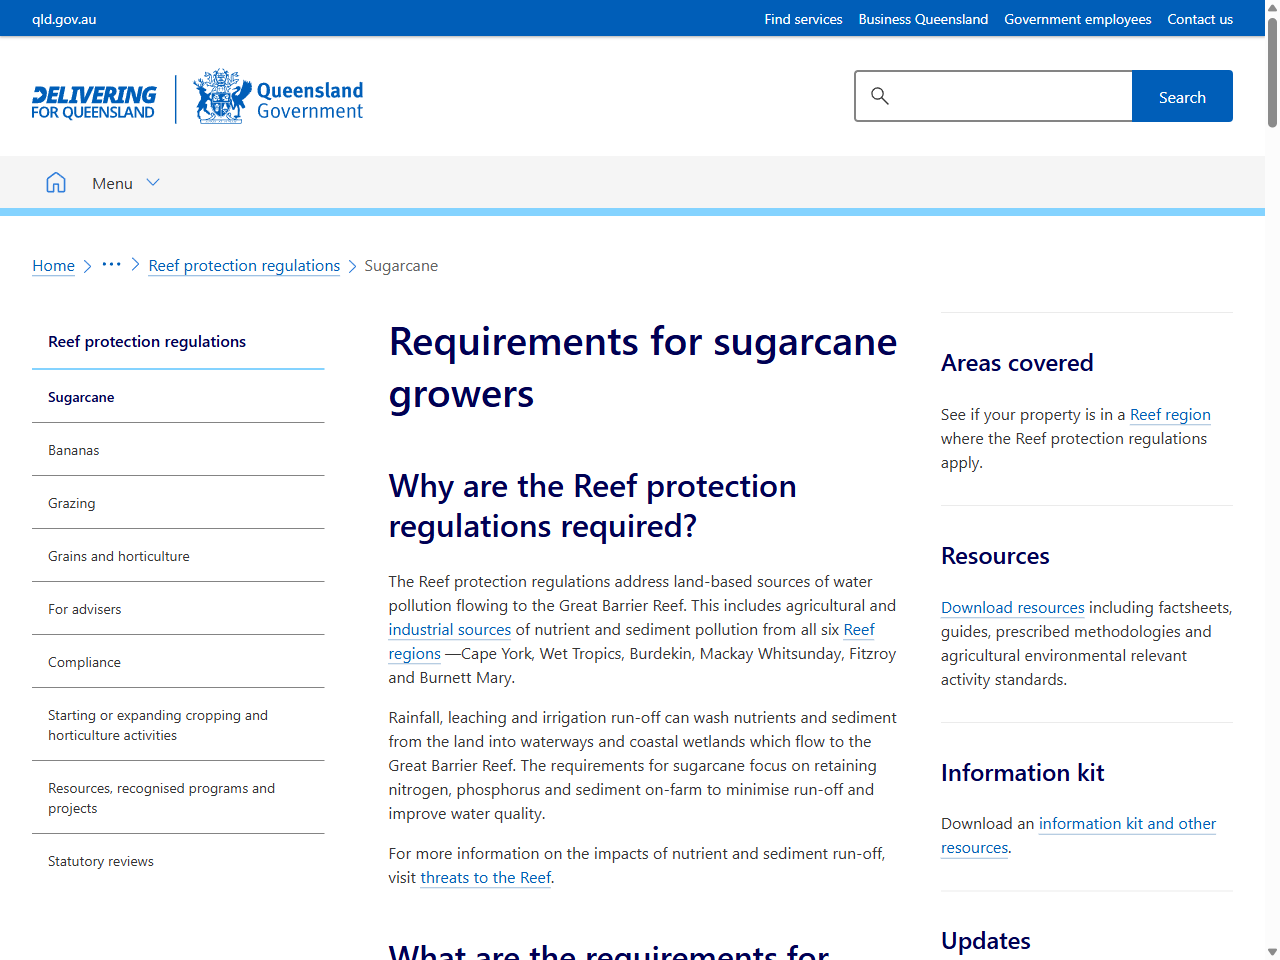
Task: Select Grazing from the left navigation
Action: (x=71, y=502)
